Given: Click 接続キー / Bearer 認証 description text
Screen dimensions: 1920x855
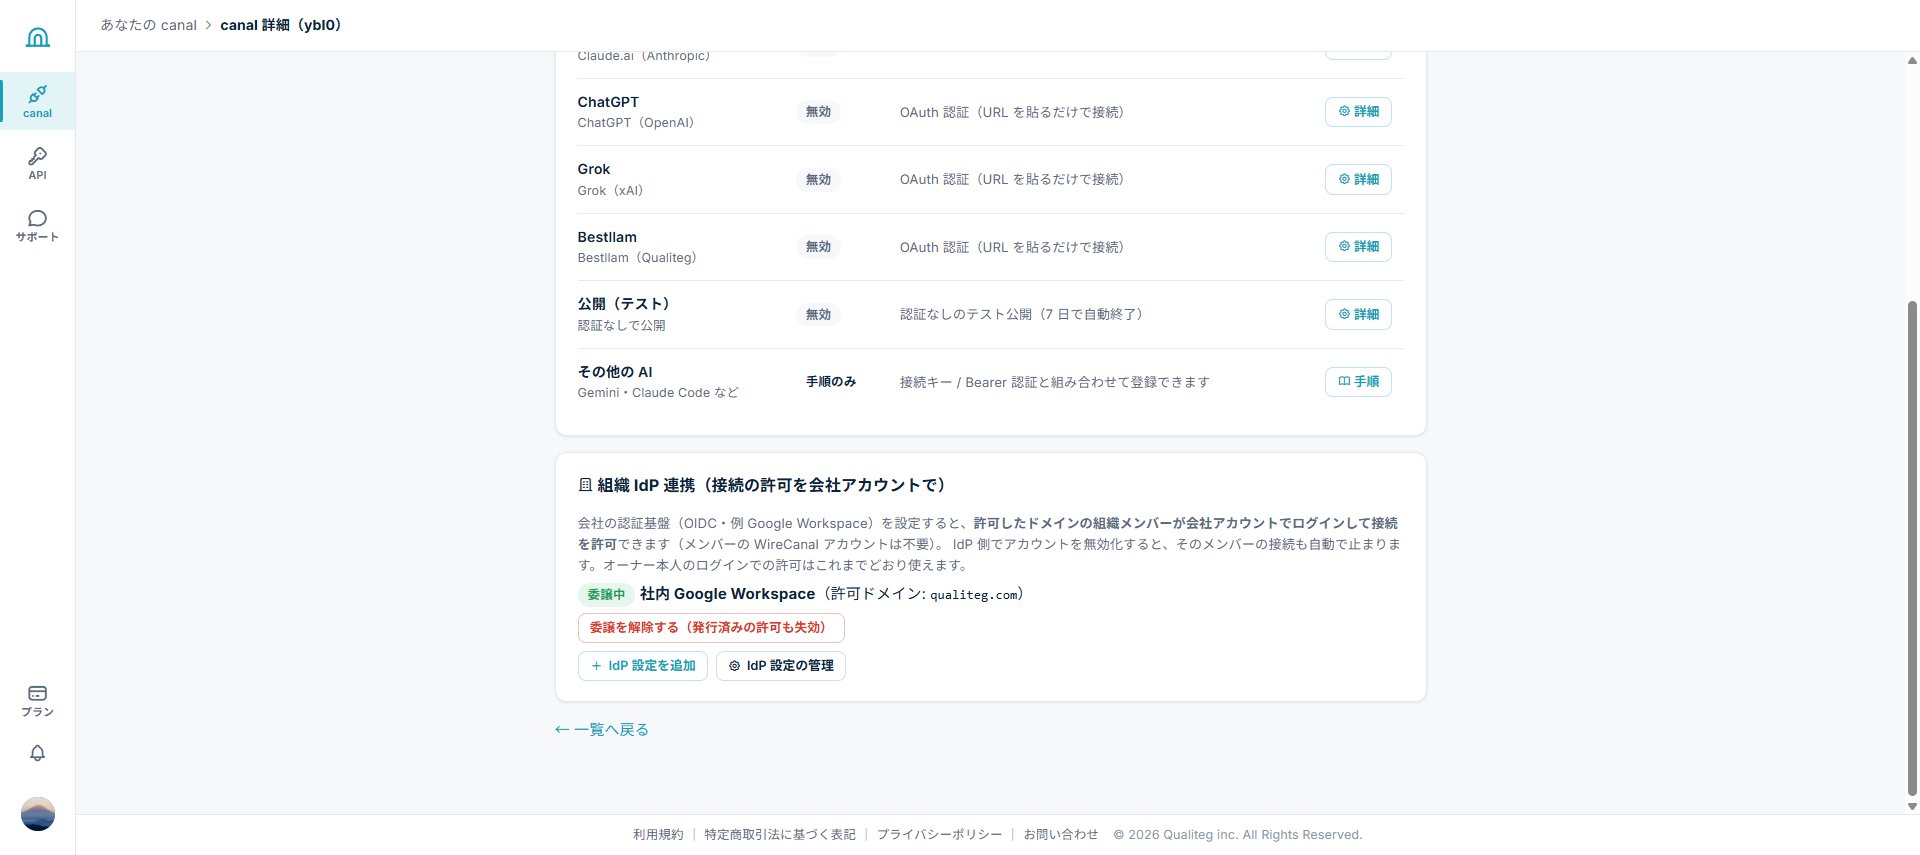Looking at the screenshot, I should tap(1054, 382).
